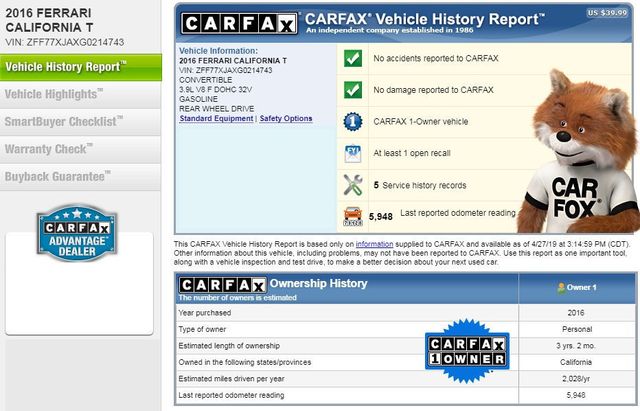Click the wrench service history icon
The height and width of the screenshot is (411, 640).
[352, 184]
